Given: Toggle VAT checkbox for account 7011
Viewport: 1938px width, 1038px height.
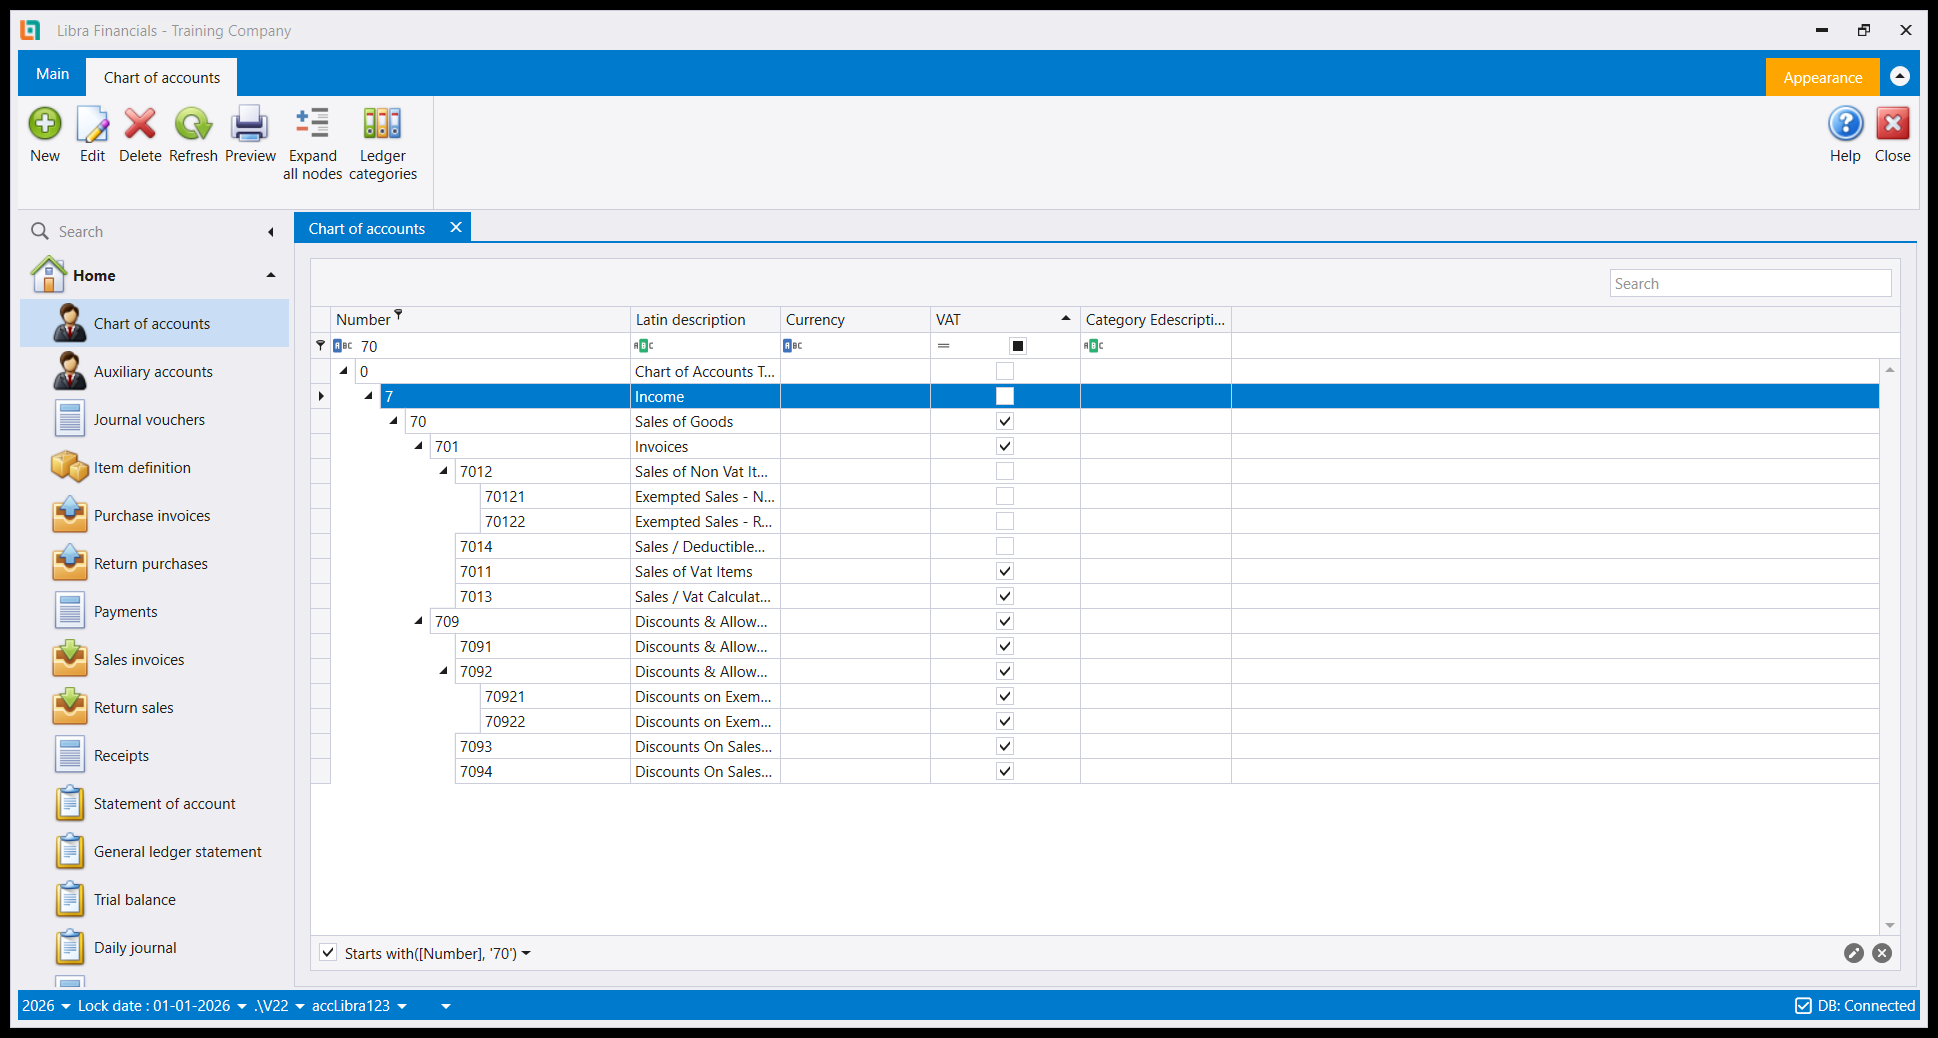Looking at the screenshot, I should [x=1005, y=571].
